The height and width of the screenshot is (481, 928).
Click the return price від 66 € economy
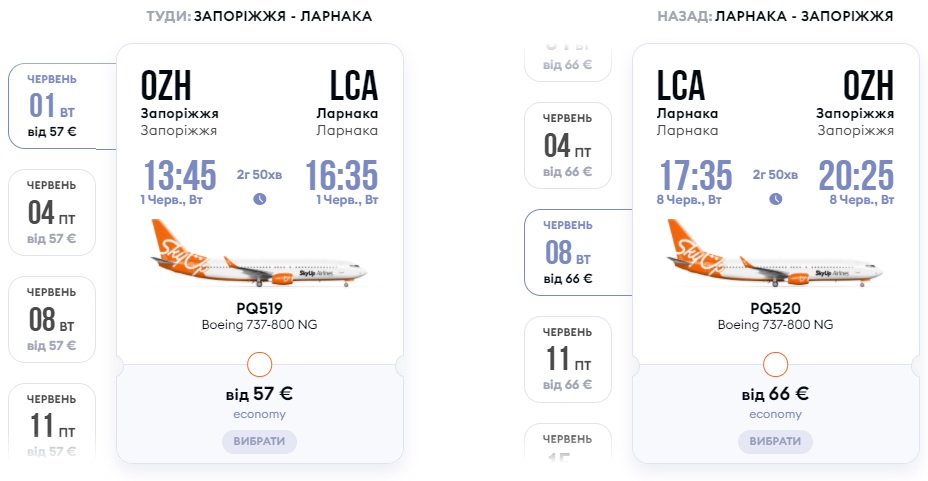pyautogui.click(x=775, y=393)
